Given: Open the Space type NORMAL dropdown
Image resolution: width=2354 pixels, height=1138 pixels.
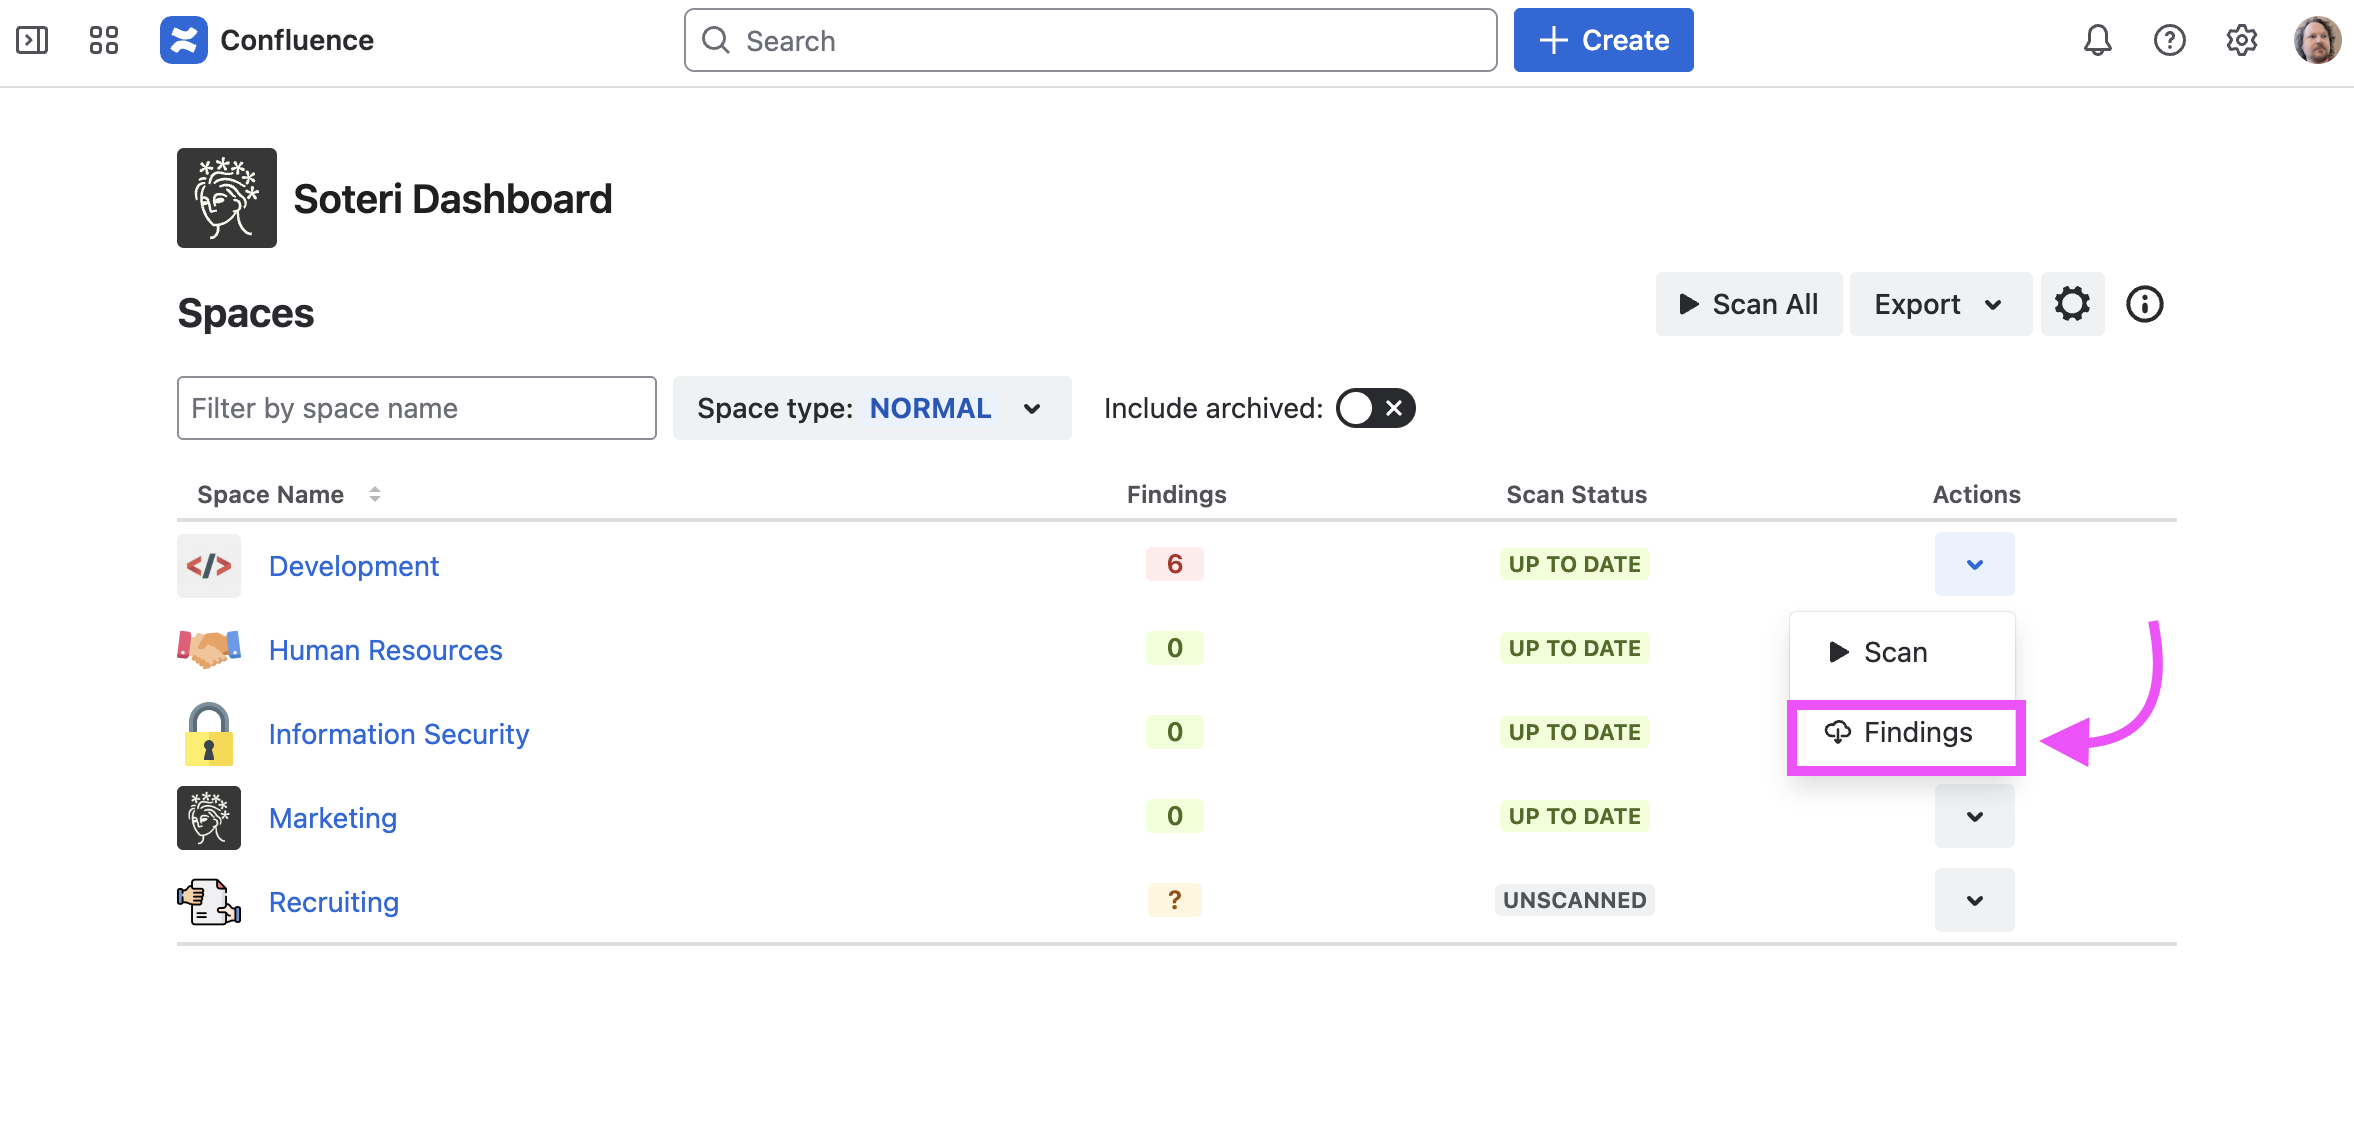Looking at the screenshot, I should pyautogui.click(x=871, y=408).
